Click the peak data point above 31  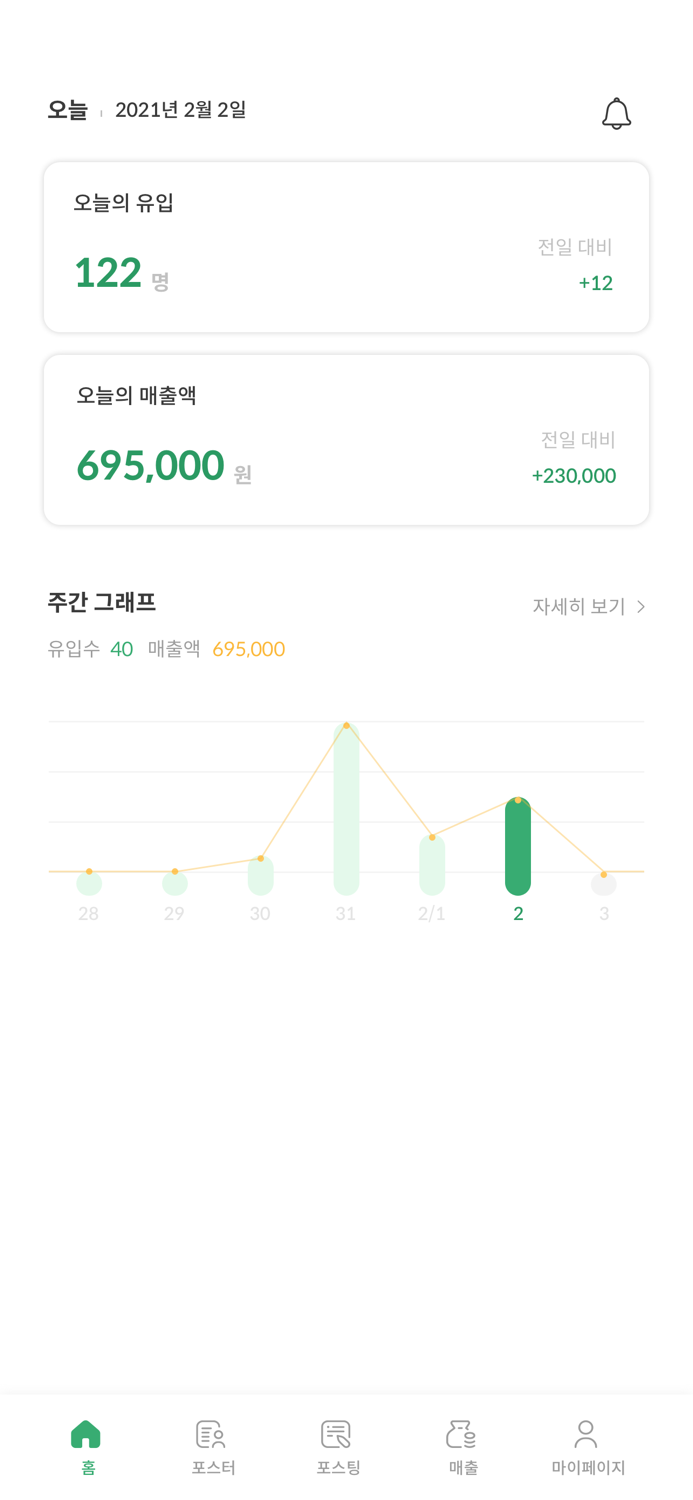(346, 723)
